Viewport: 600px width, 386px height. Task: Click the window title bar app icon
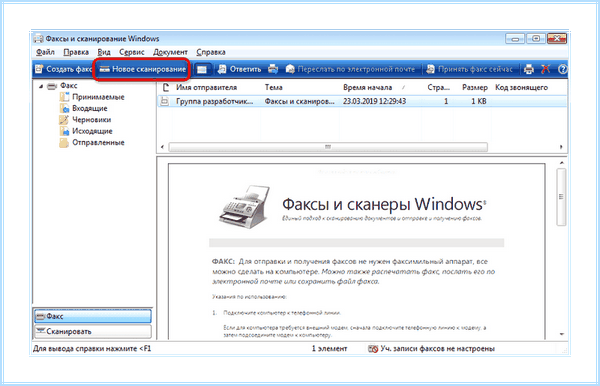[x=38, y=39]
